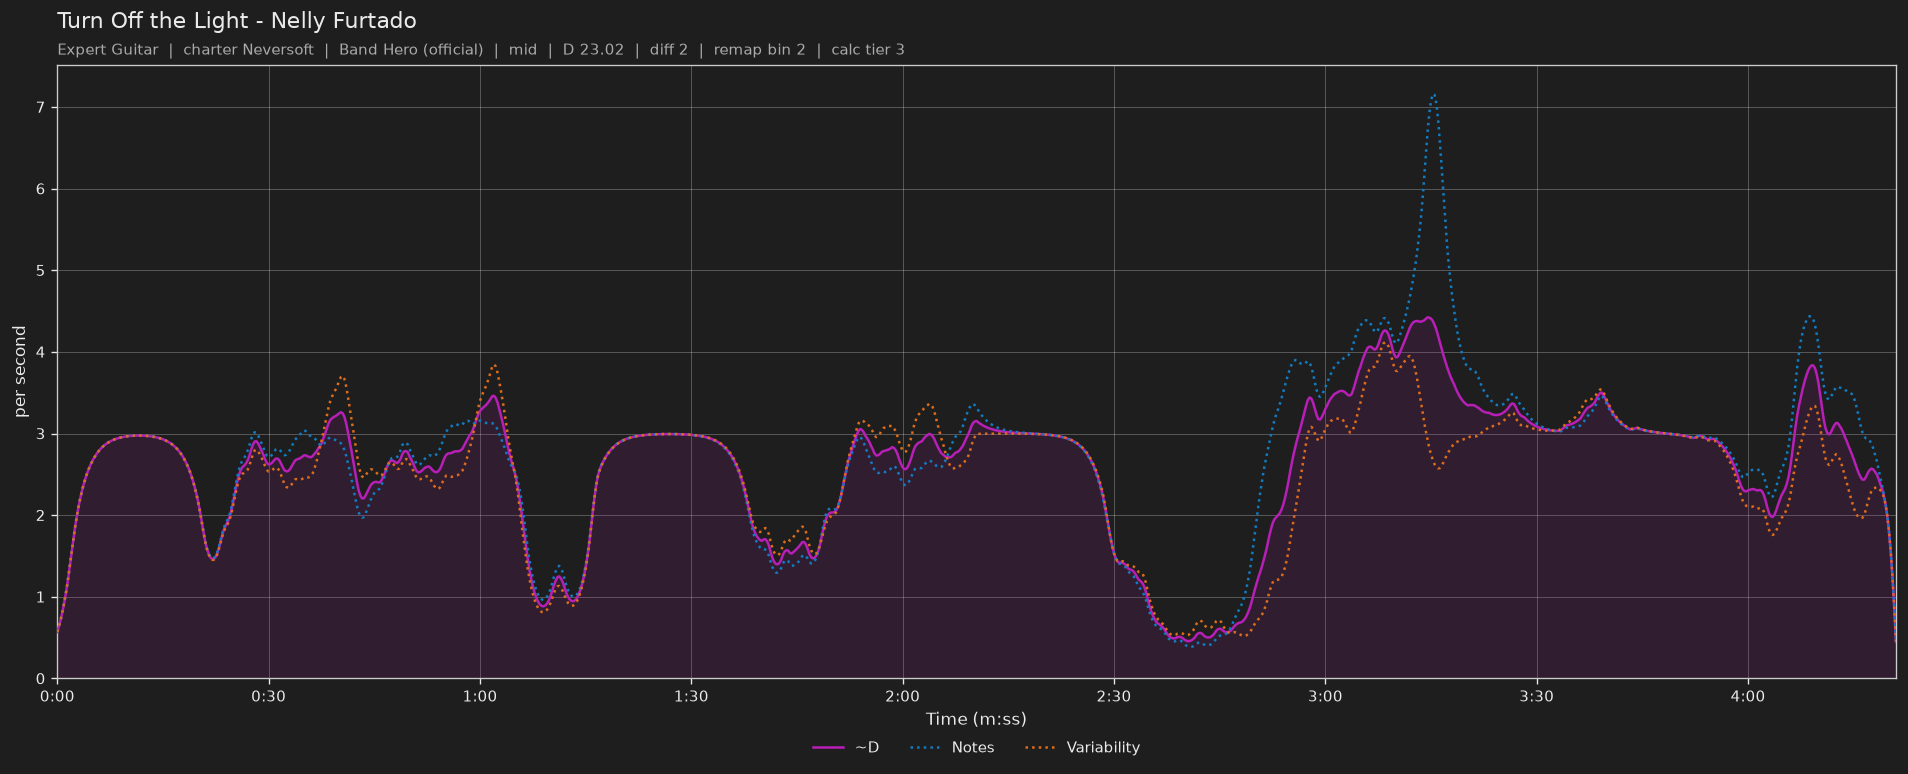
Task: Click the orange dotted Variability legend line sample
Action: pos(1041,748)
